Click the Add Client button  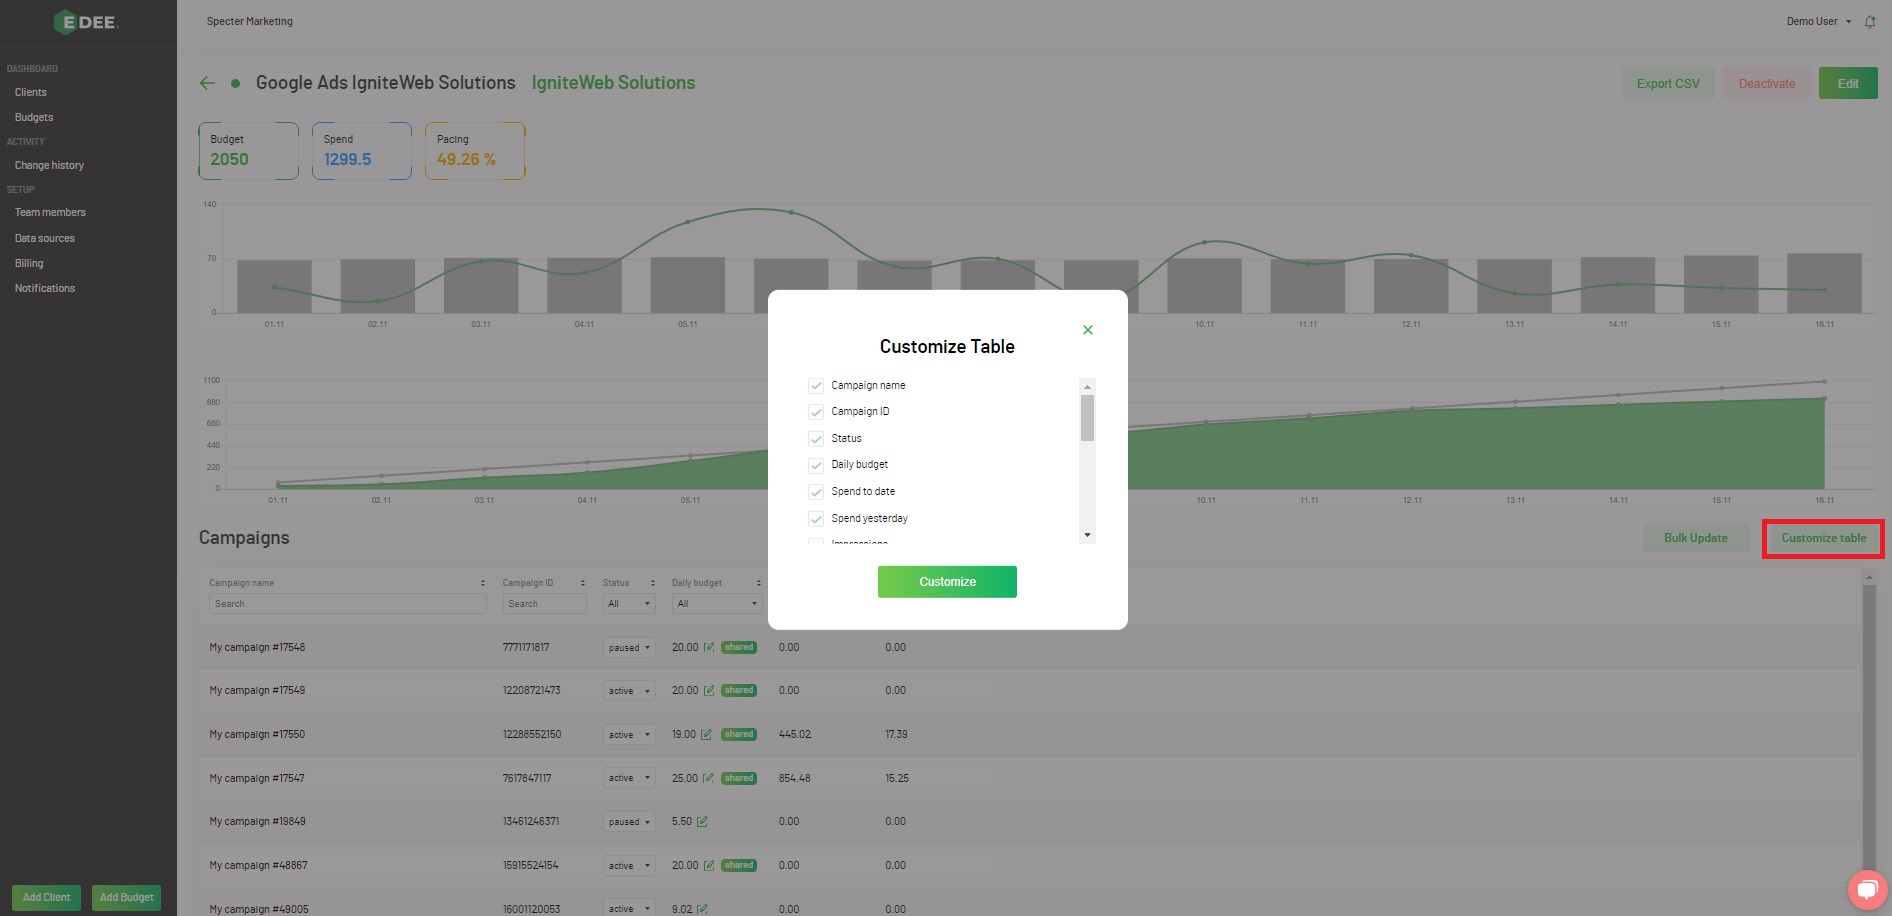pyautogui.click(x=46, y=897)
